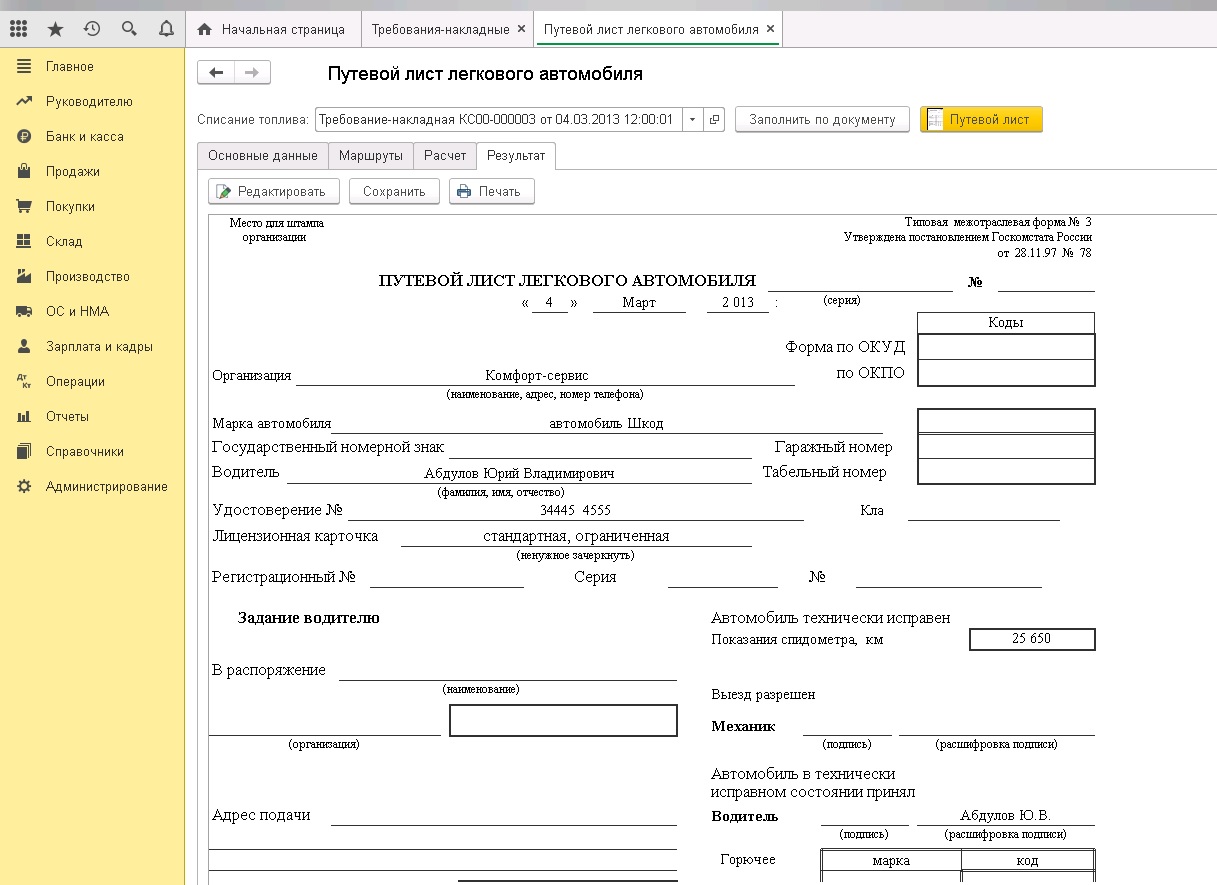Viewport: 1217px width, 885px height.
Task: Switch to the Расчет tab
Action: point(445,156)
